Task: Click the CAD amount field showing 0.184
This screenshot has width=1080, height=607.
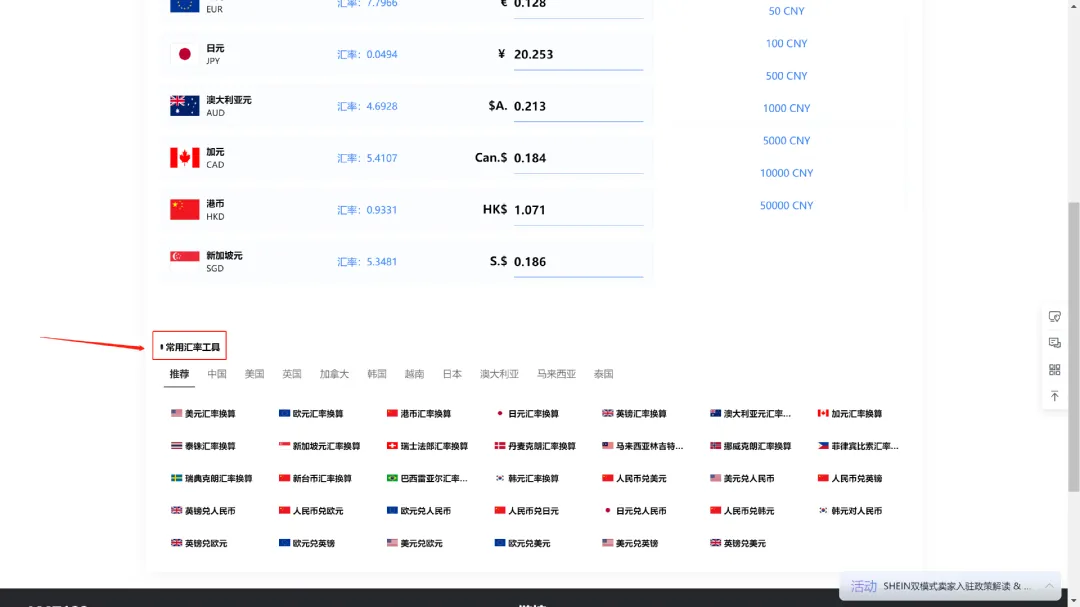Action: point(579,158)
